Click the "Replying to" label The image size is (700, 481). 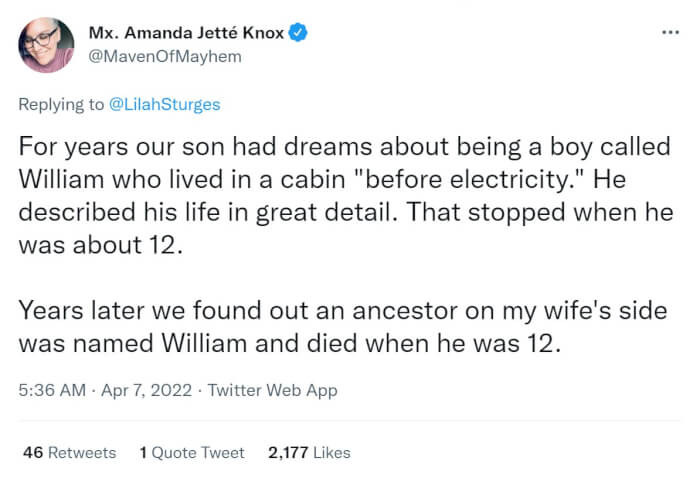pyautogui.click(x=57, y=102)
